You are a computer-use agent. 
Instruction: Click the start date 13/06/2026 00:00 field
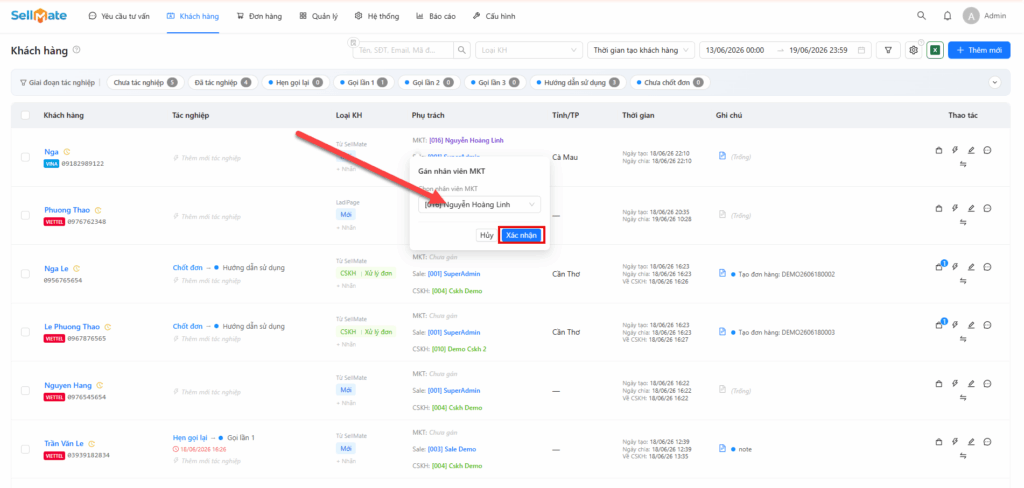735,50
